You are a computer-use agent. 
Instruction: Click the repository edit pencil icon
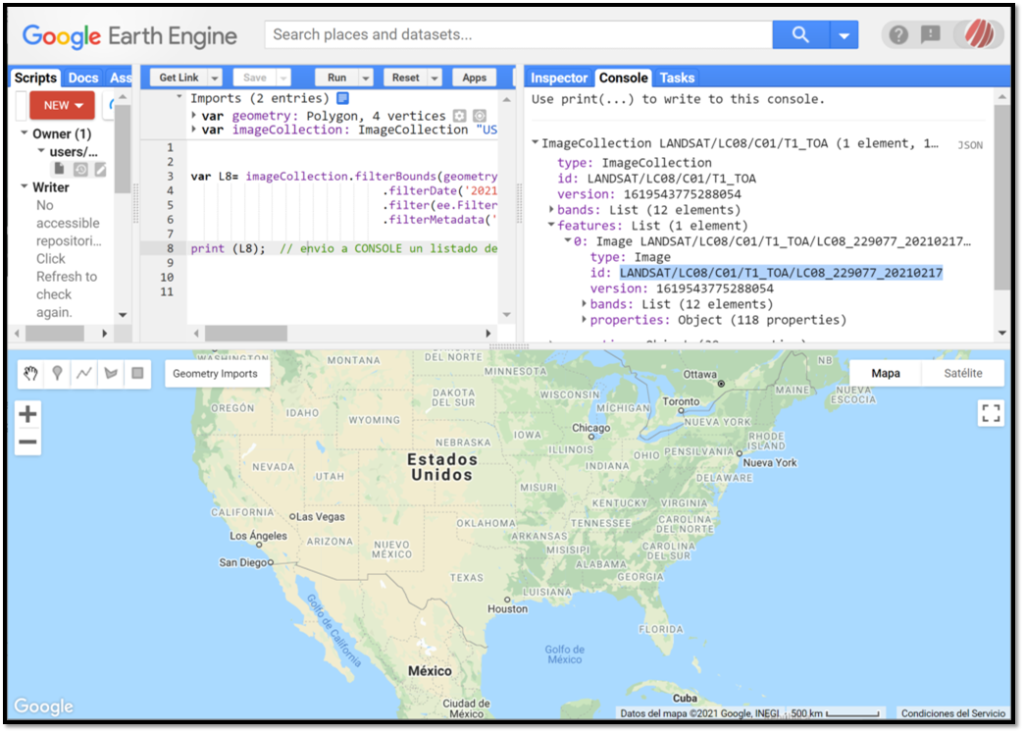[x=100, y=170]
